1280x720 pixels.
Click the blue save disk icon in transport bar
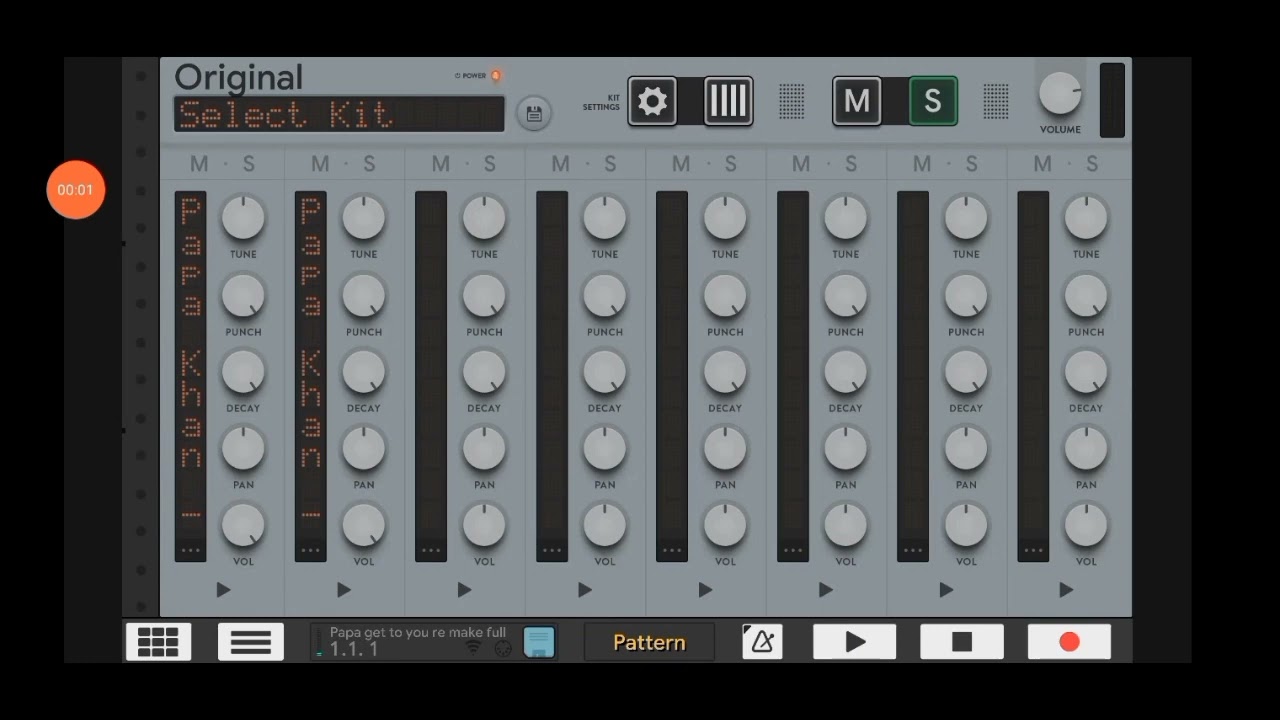539,642
